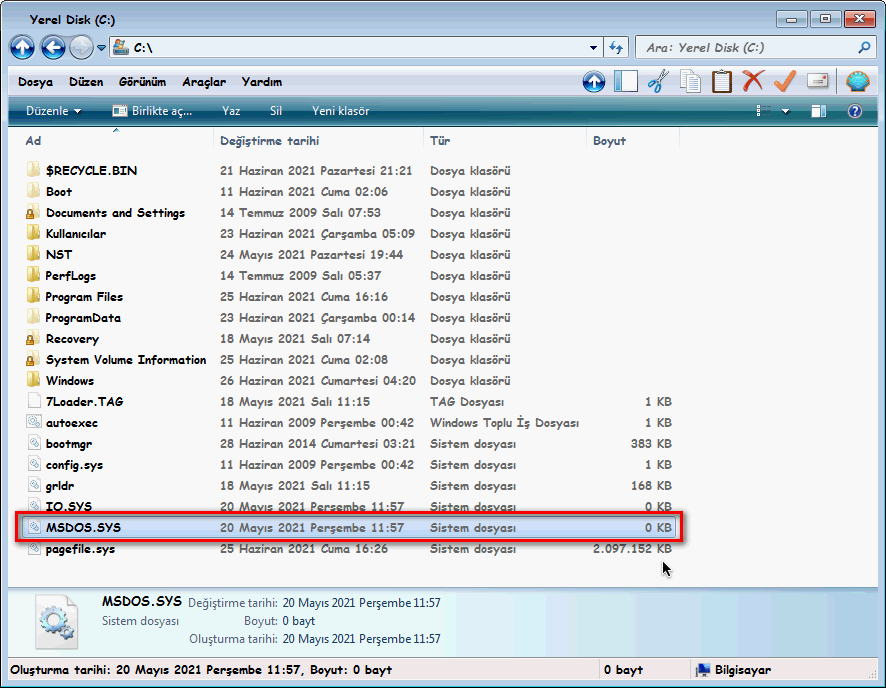The image size is (886, 688).
Task: Select the bootmgr file
Action: pyautogui.click(x=69, y=444)
